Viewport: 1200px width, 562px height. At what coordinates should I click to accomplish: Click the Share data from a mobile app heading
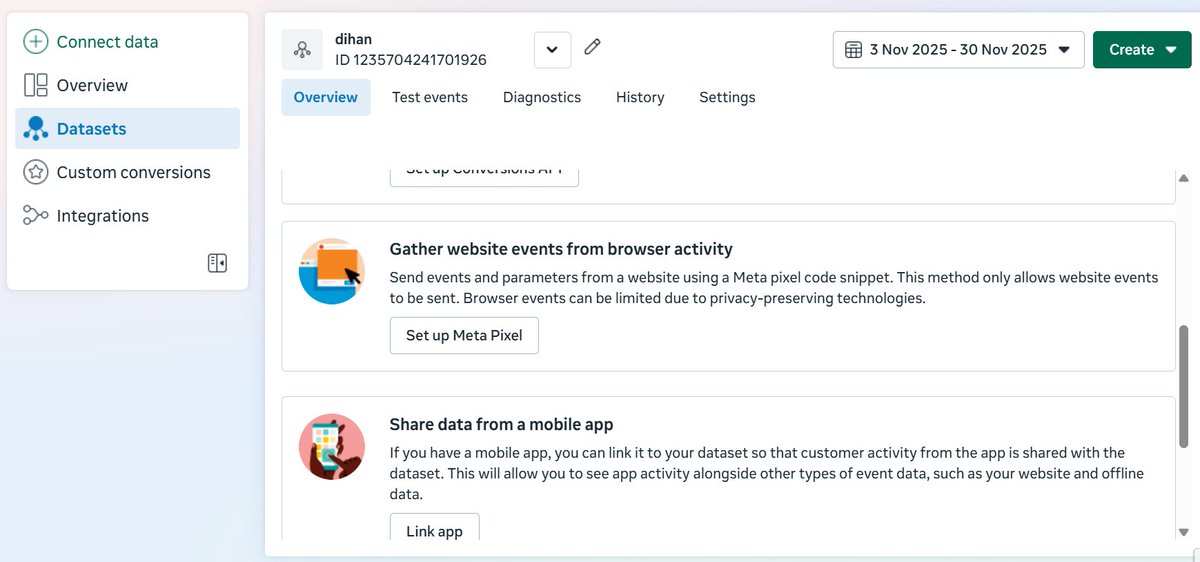[x=501, y=424]
